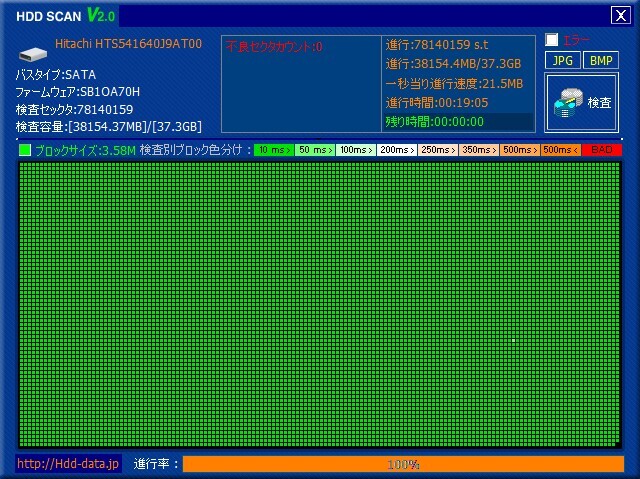Click the 不良セクタカウント bad sector panel
This screenshot has height=479, width=640.
(x=301, y=84)
